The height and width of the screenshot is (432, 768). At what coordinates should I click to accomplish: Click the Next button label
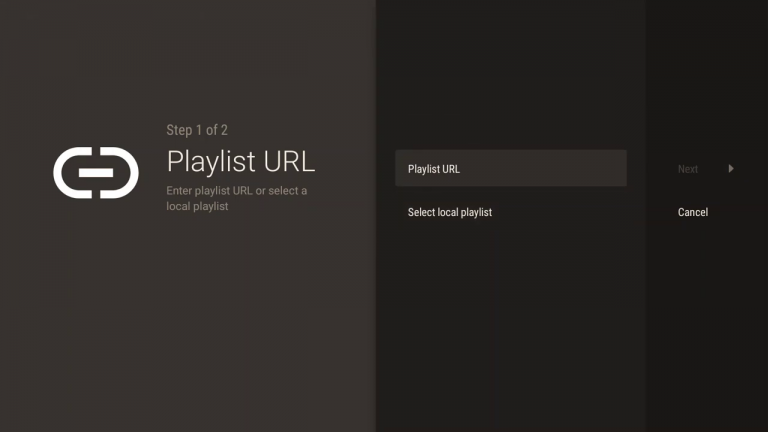[x=688, y=169]
